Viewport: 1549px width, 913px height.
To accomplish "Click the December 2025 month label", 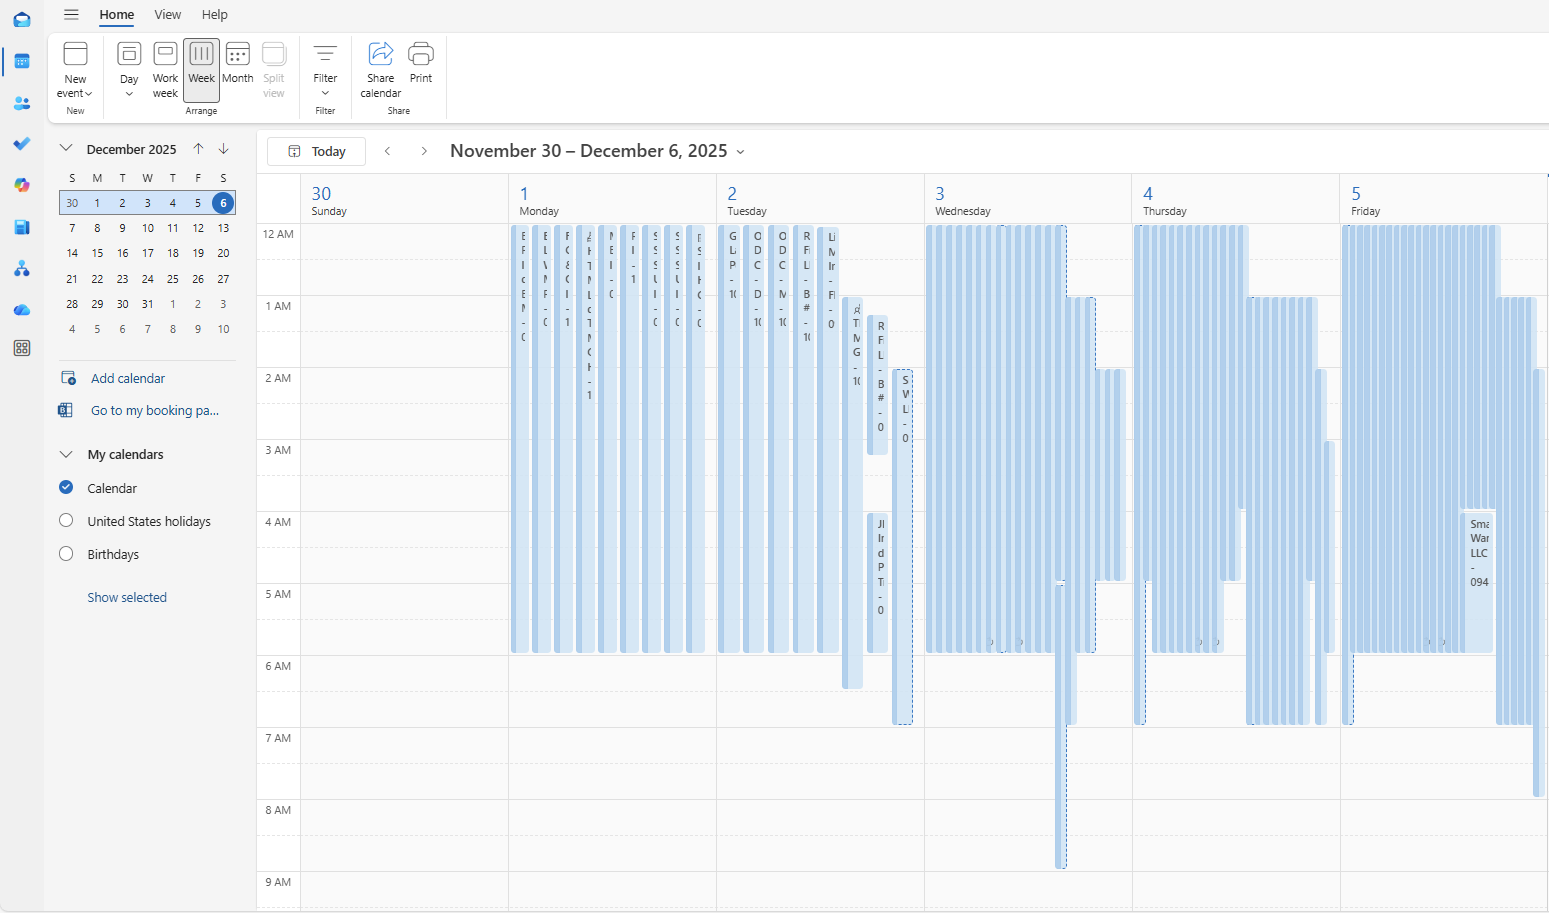I will click(x=131, y=149).
